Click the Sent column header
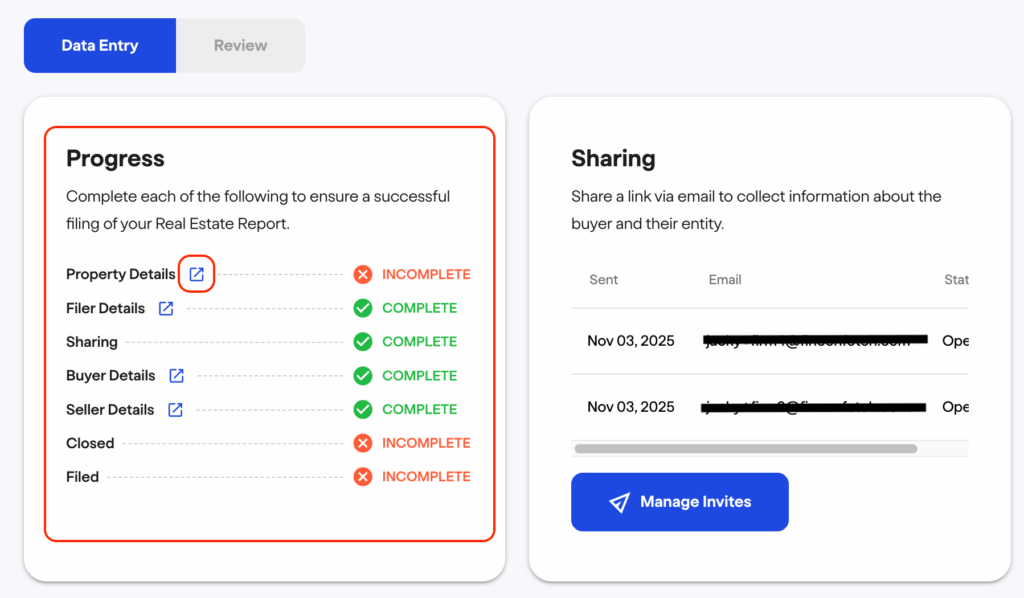The width and height of the screenshot is (1024, 598). 603,280
